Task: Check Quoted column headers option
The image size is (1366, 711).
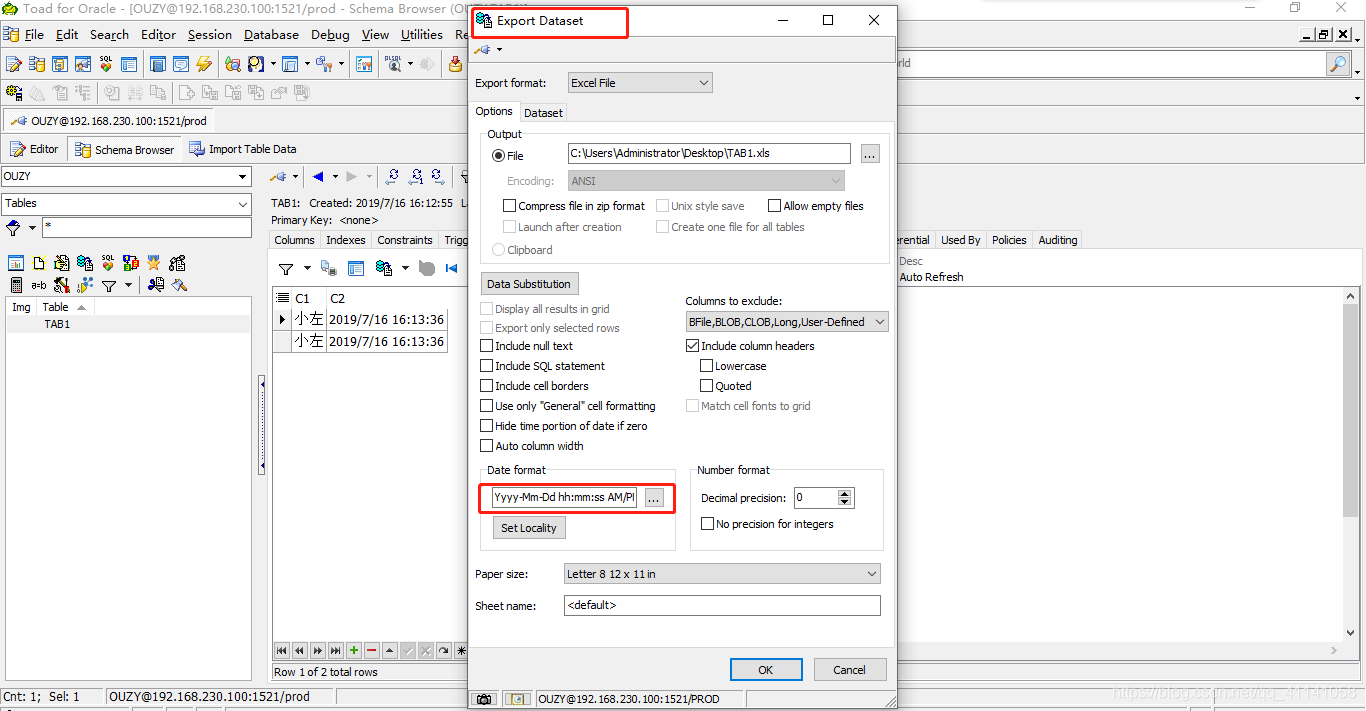Action: click(727, 386)
